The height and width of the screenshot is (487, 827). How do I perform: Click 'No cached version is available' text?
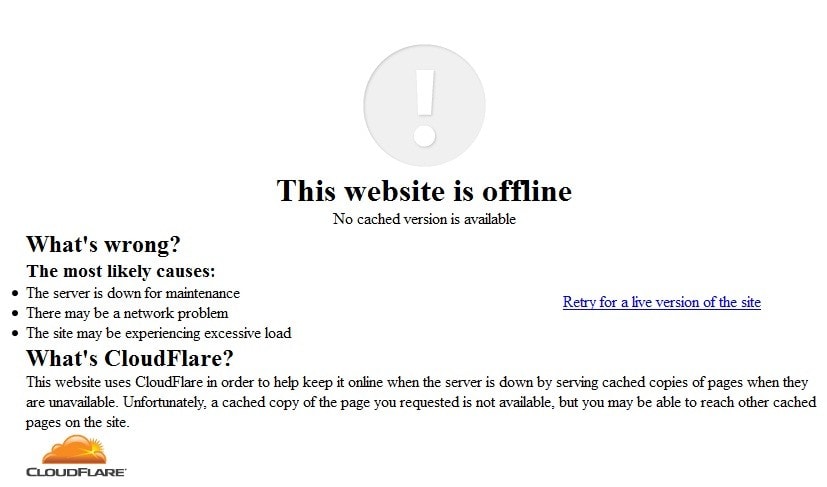point(424,219)
